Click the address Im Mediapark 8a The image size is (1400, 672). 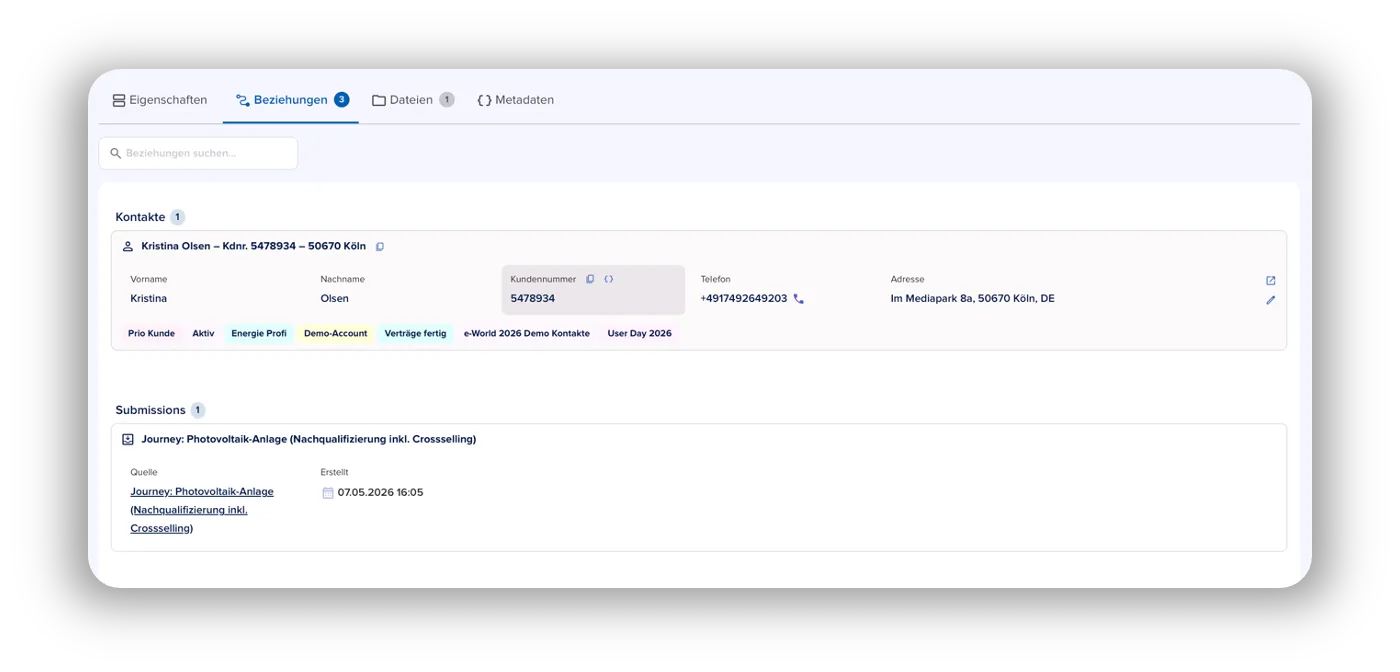973,298
